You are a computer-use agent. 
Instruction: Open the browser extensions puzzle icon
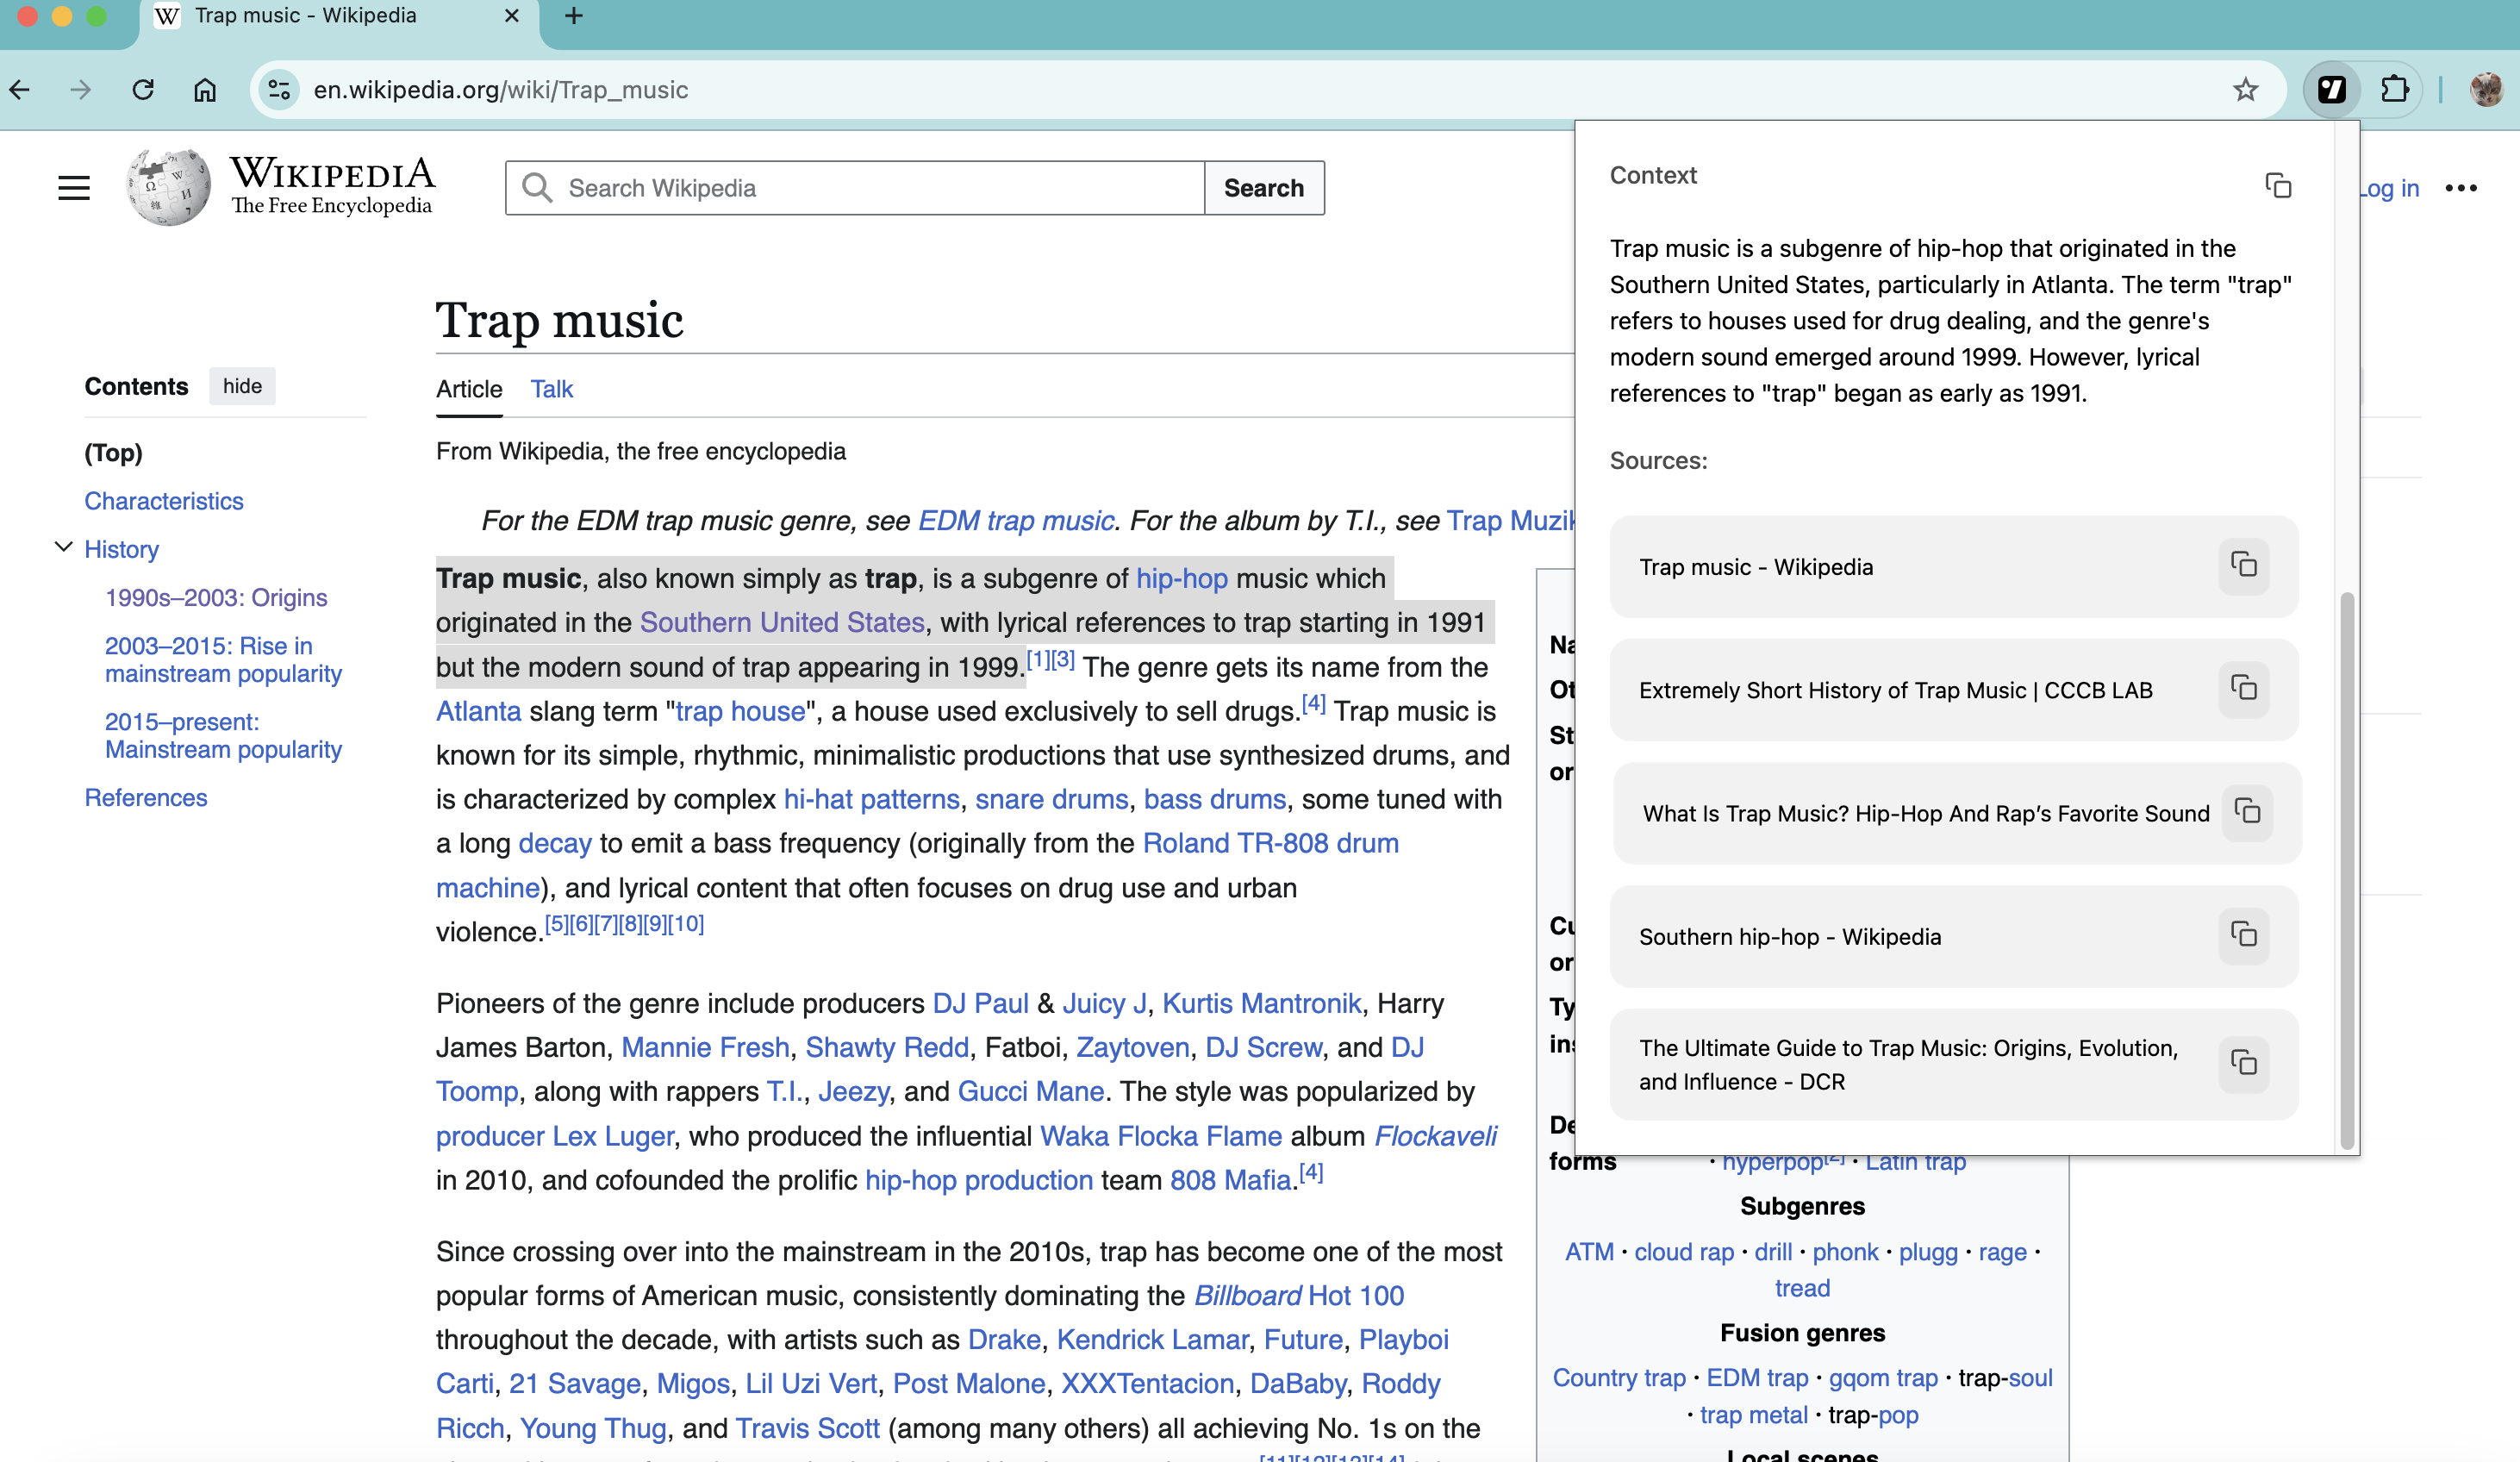[2394, 89]
